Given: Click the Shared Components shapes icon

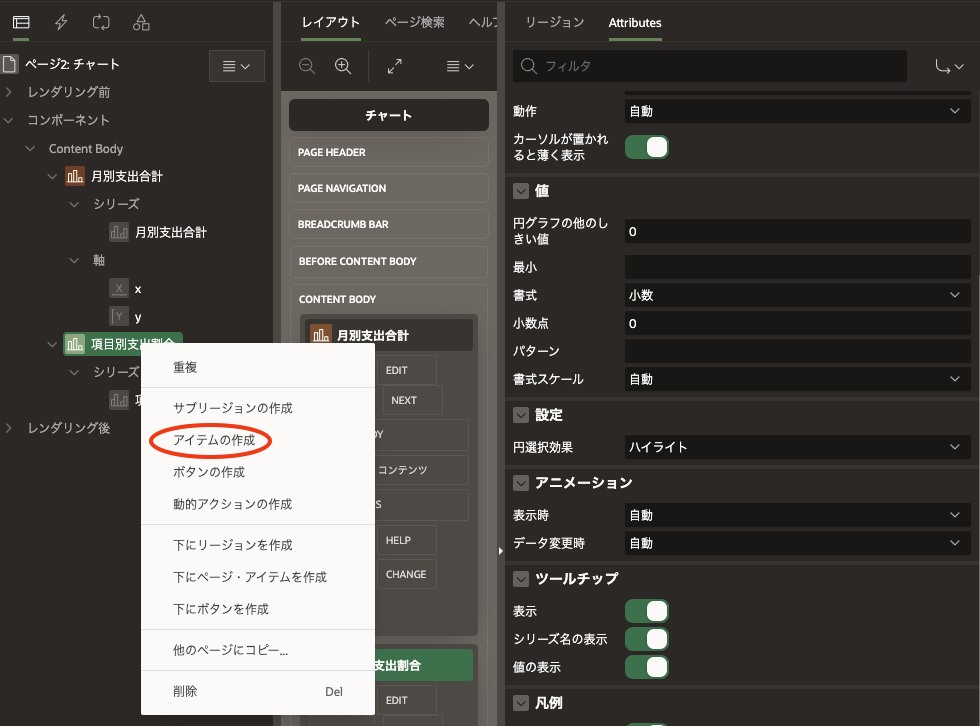Looking at the screenshot, I should pyautogui.click(x=140, y=22).
